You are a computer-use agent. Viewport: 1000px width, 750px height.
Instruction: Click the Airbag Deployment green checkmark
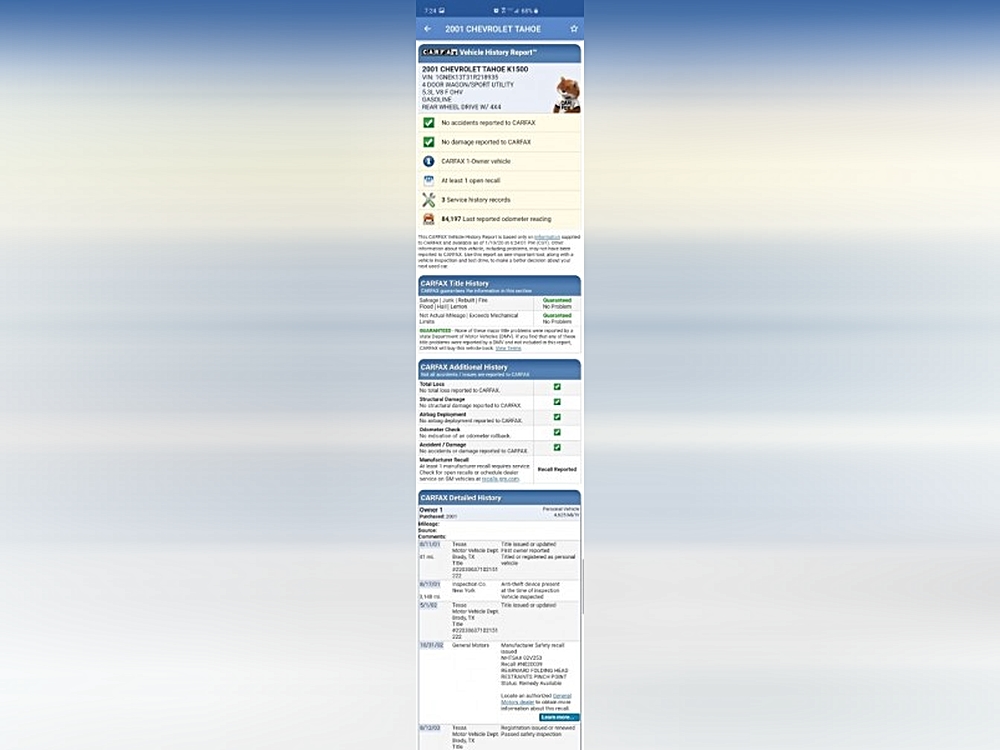[x=557, y=417]
